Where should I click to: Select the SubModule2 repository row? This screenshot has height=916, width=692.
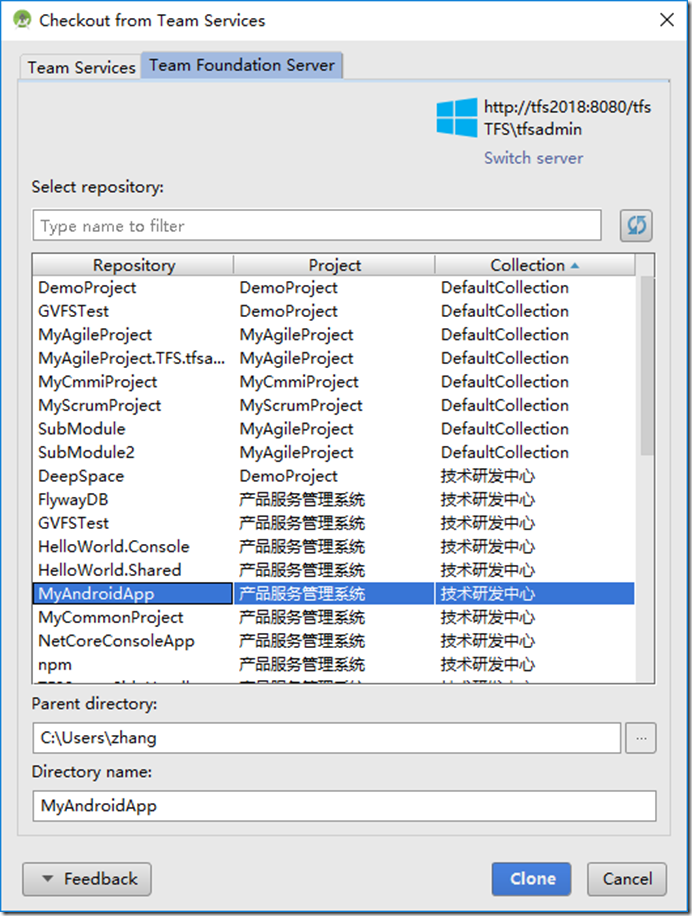coord(334,452)
